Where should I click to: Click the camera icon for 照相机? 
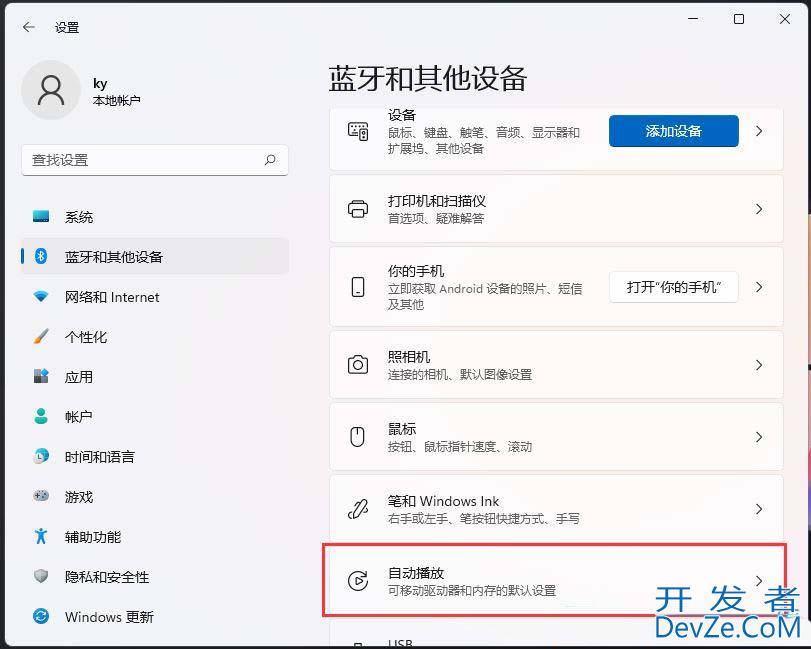pyautogui.click(x=358, y=365)
